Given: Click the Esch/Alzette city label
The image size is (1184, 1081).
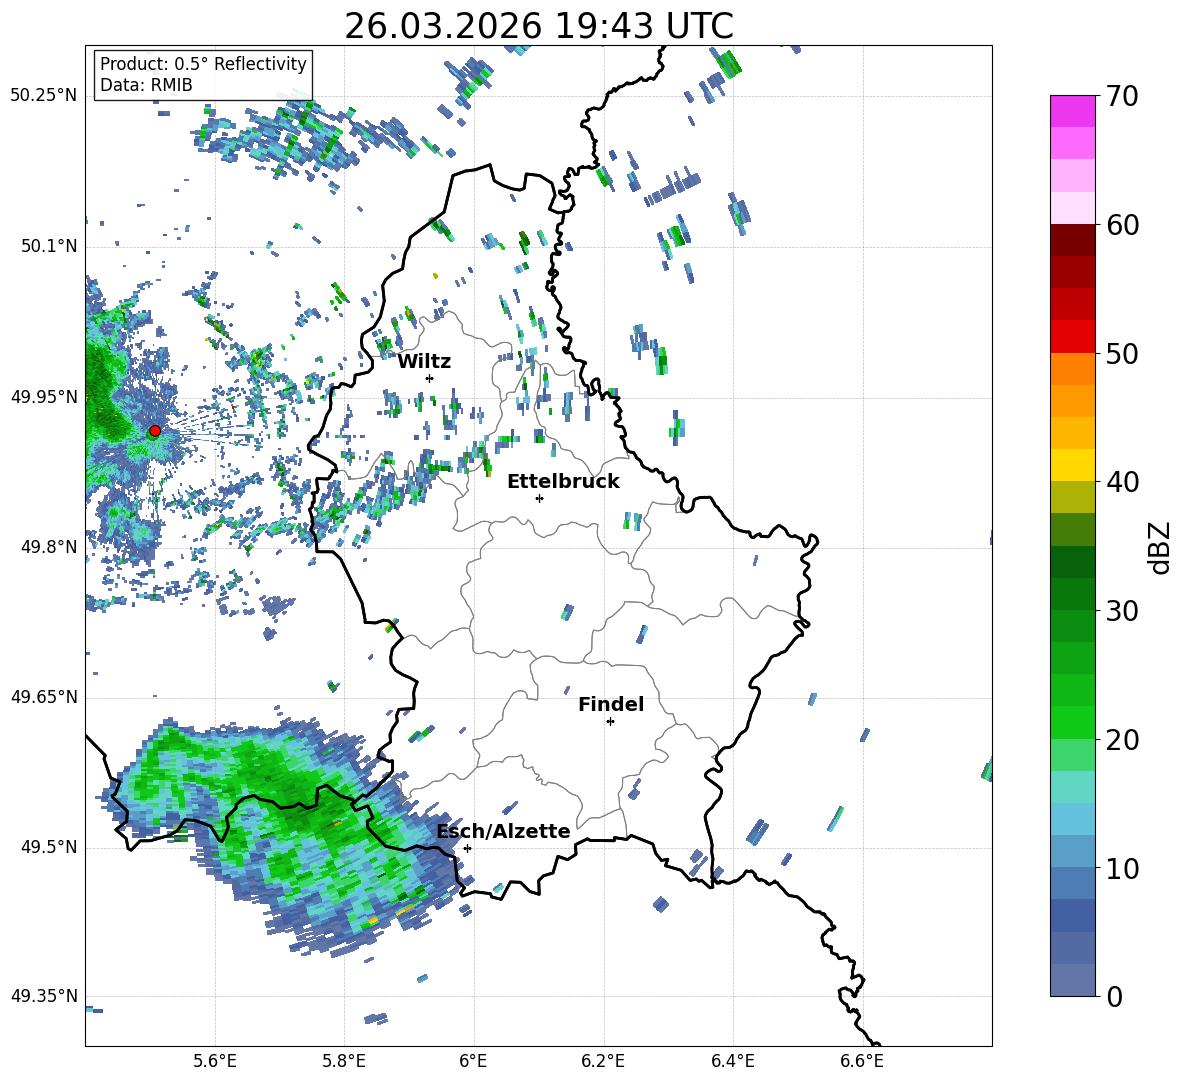Looking at the screenshot, I should [x=504, y=831].
